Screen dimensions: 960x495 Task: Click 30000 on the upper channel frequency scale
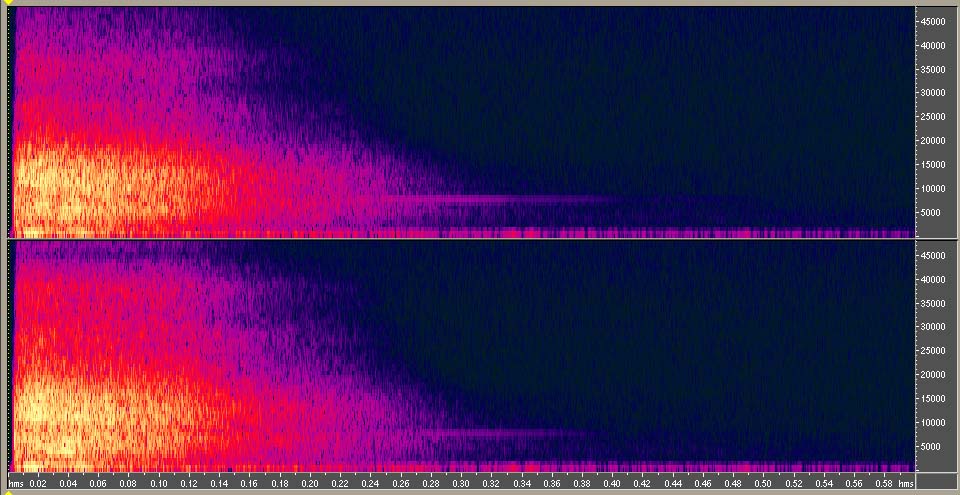point(933,94)
